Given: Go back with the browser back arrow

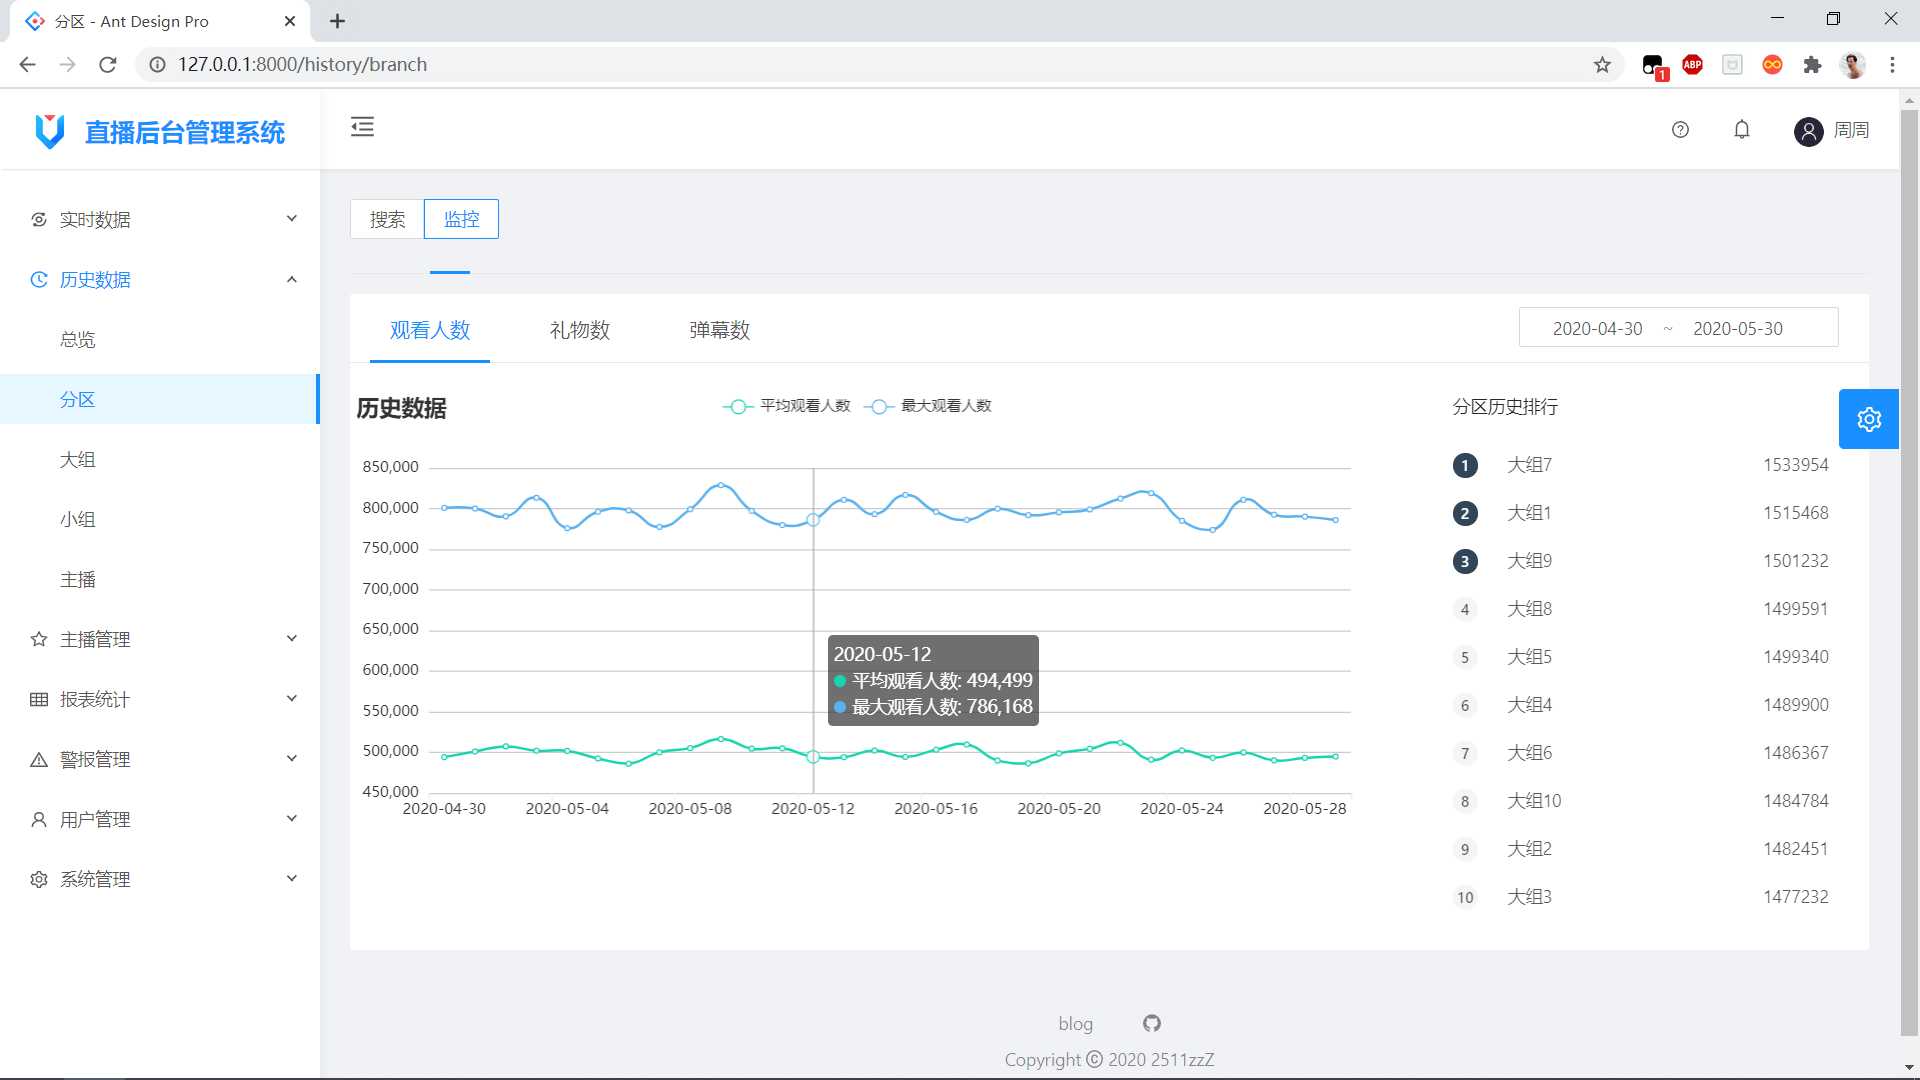Looking at the screenshot, I should click(x=27, y=65).
